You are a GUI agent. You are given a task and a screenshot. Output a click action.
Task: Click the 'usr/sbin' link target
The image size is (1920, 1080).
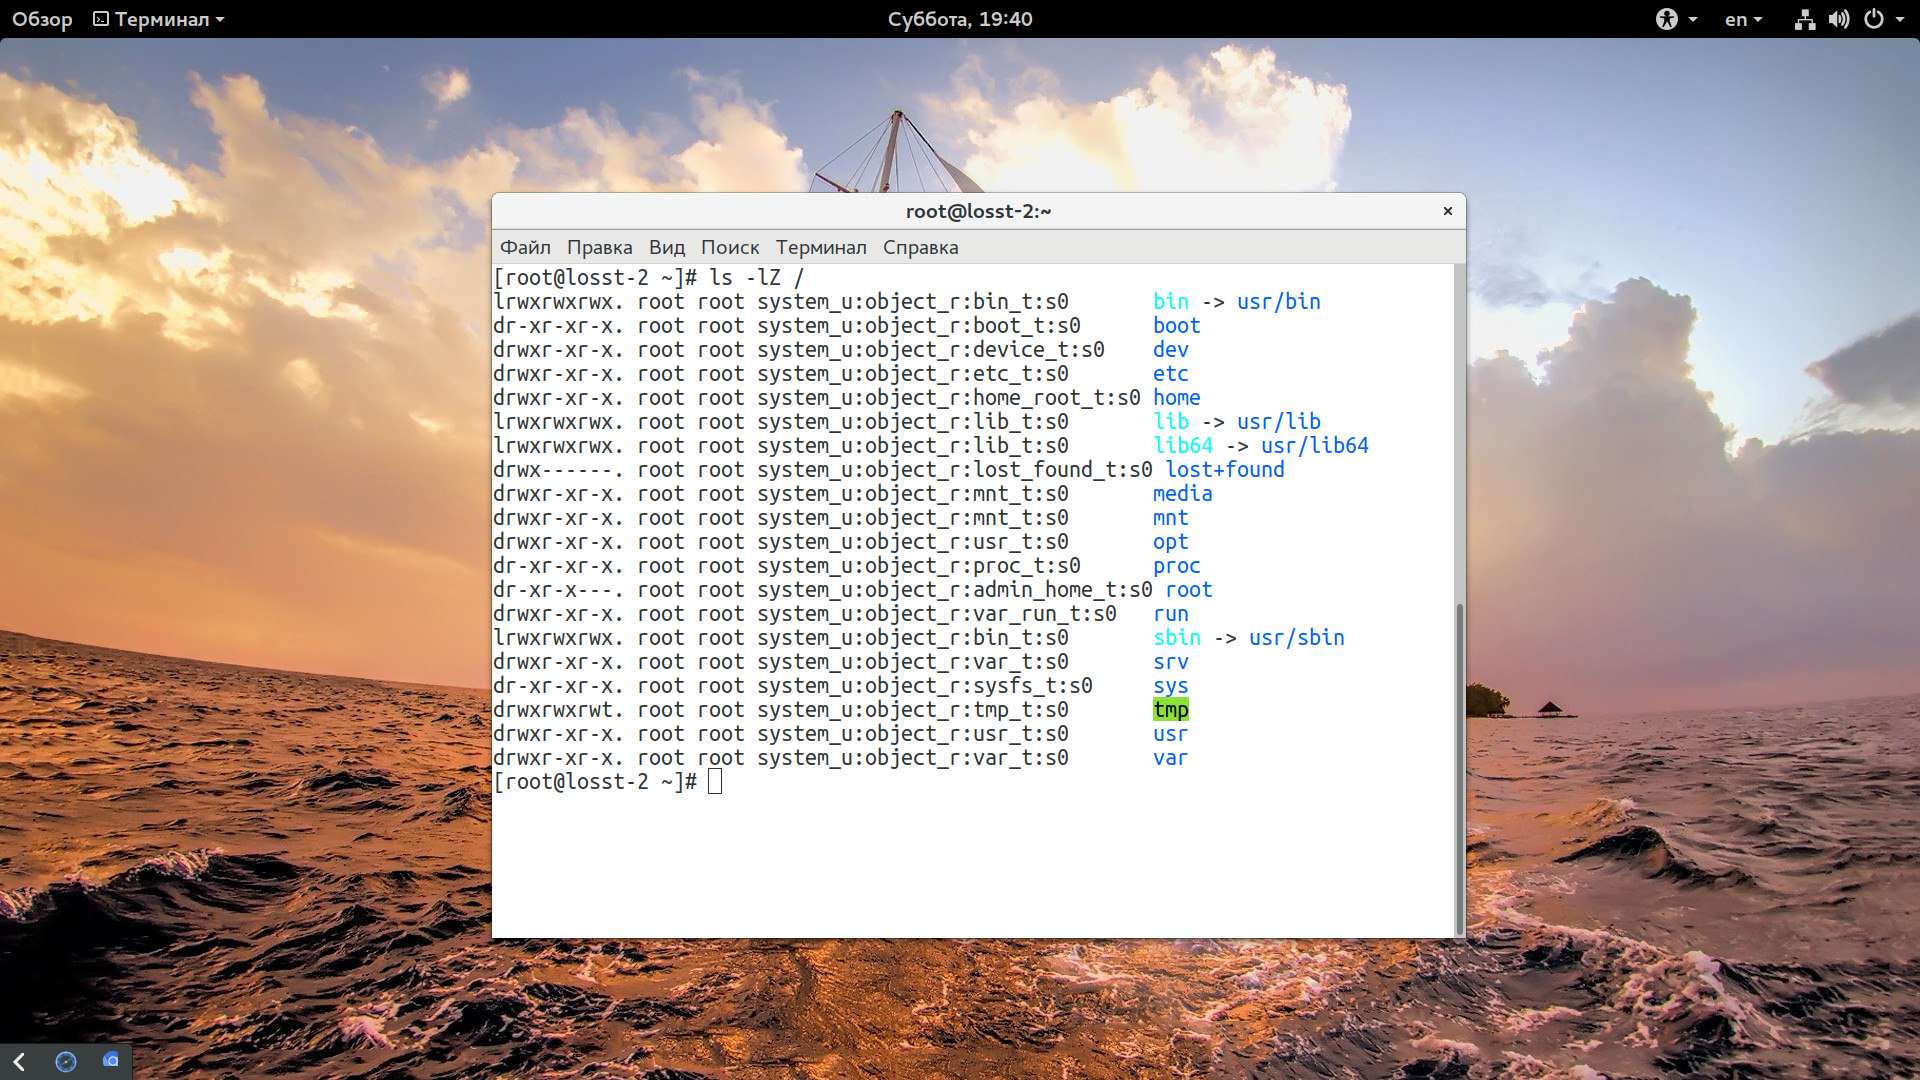(x=1297, y=638)
